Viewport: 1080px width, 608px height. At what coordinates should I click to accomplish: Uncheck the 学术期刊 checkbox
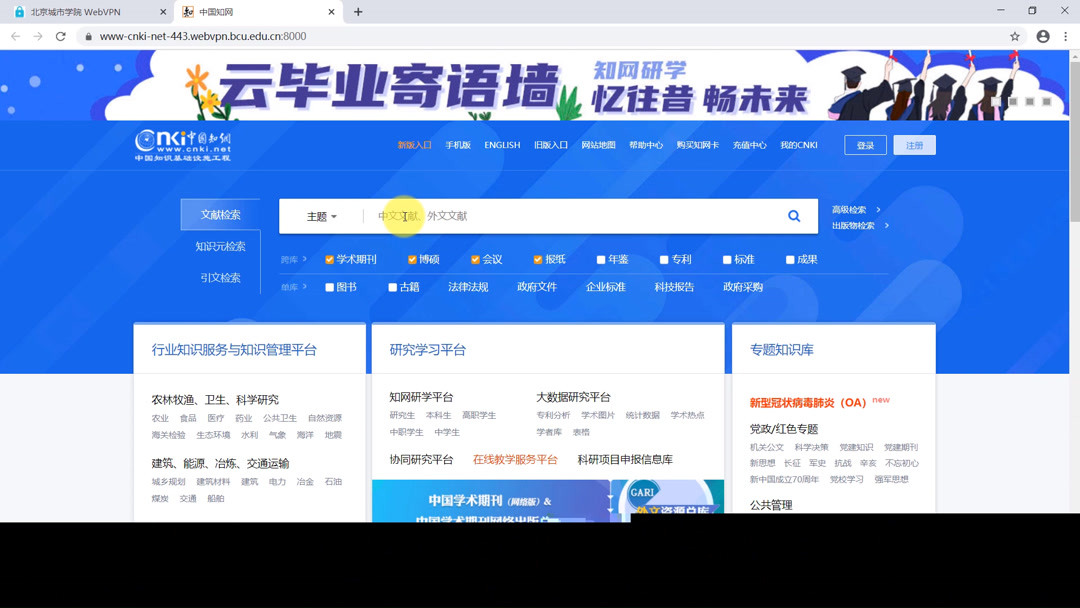pos(328,258)
